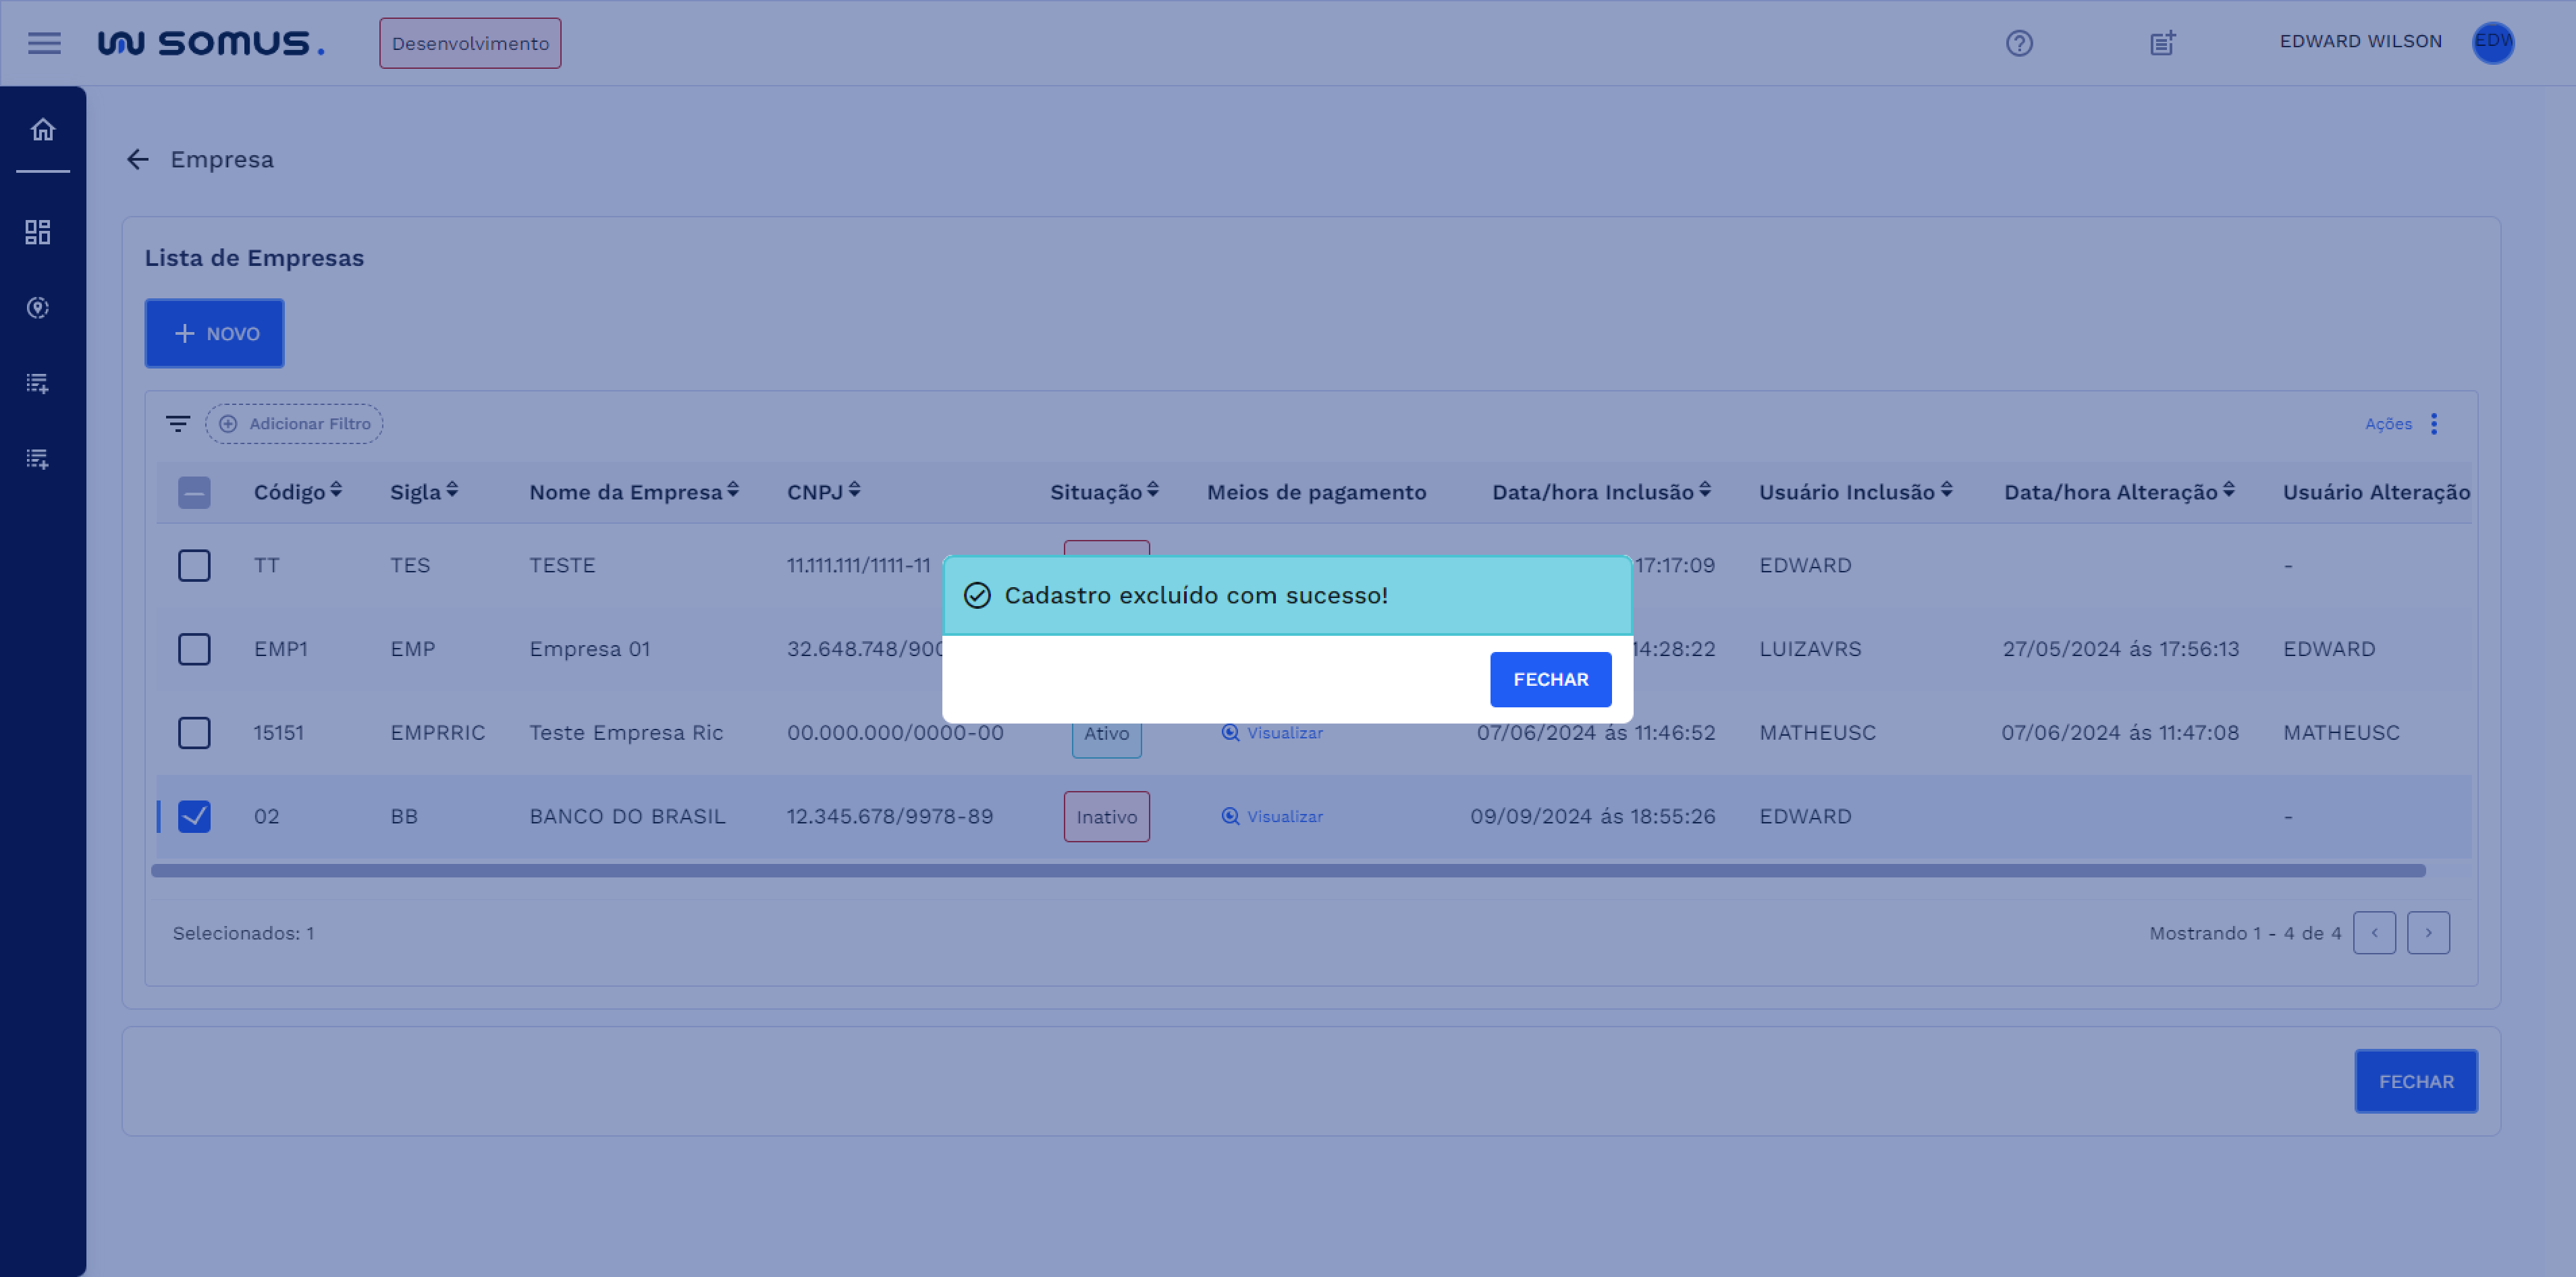Click the filter lines icon
Image resolution: width=2576 pixels, height=1277 pixels.
[178, 424]
